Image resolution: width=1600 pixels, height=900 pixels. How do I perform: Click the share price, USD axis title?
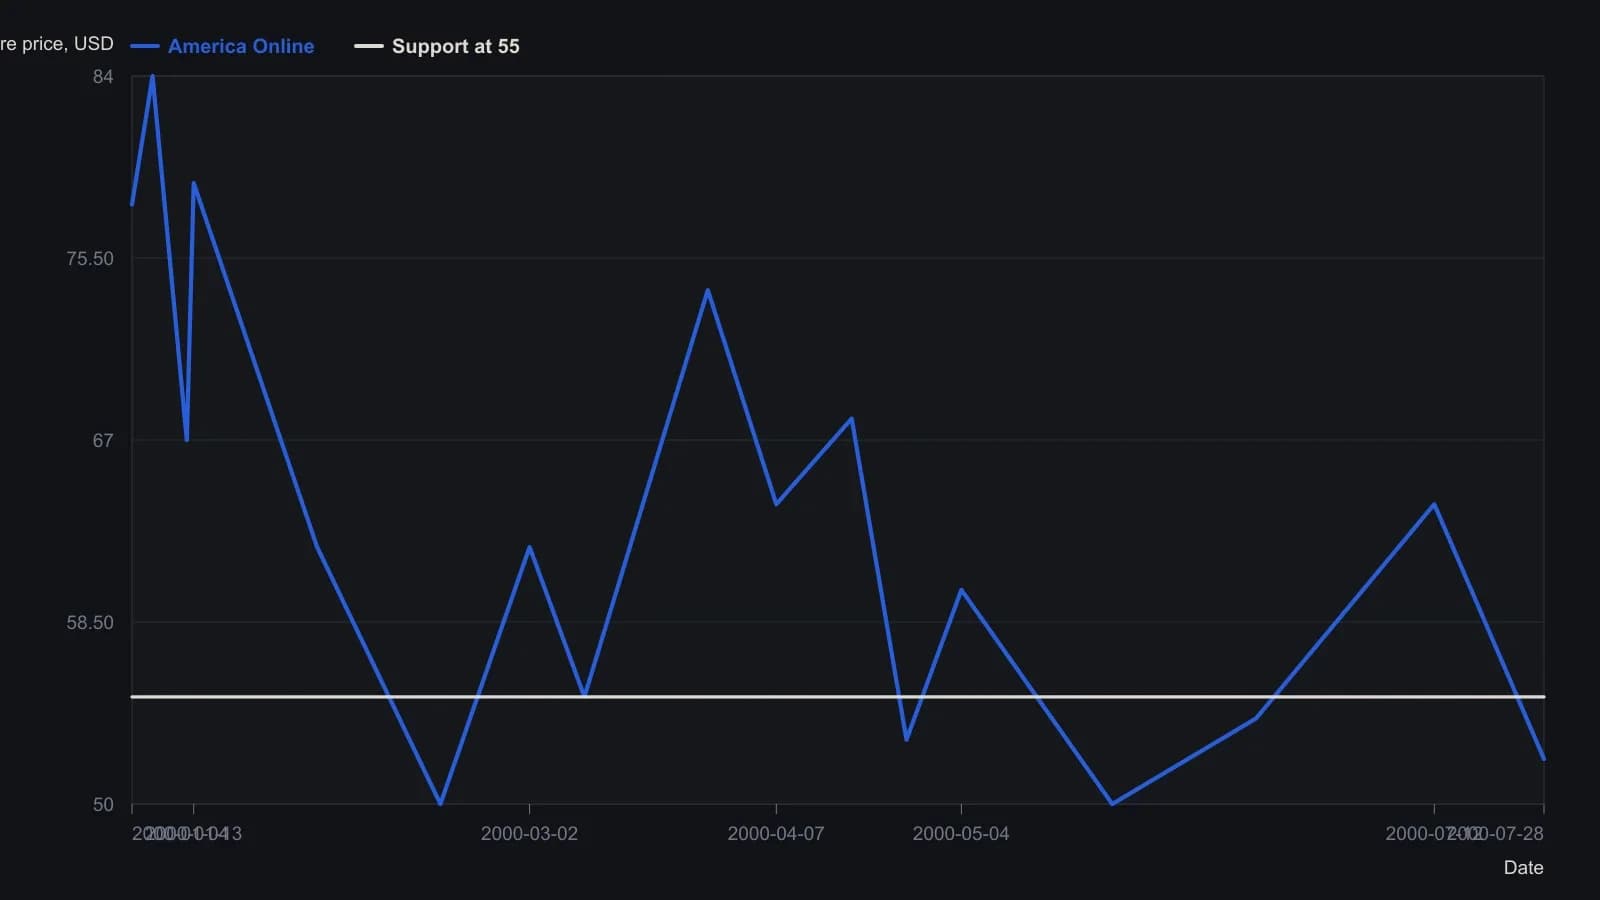[57, 44]
